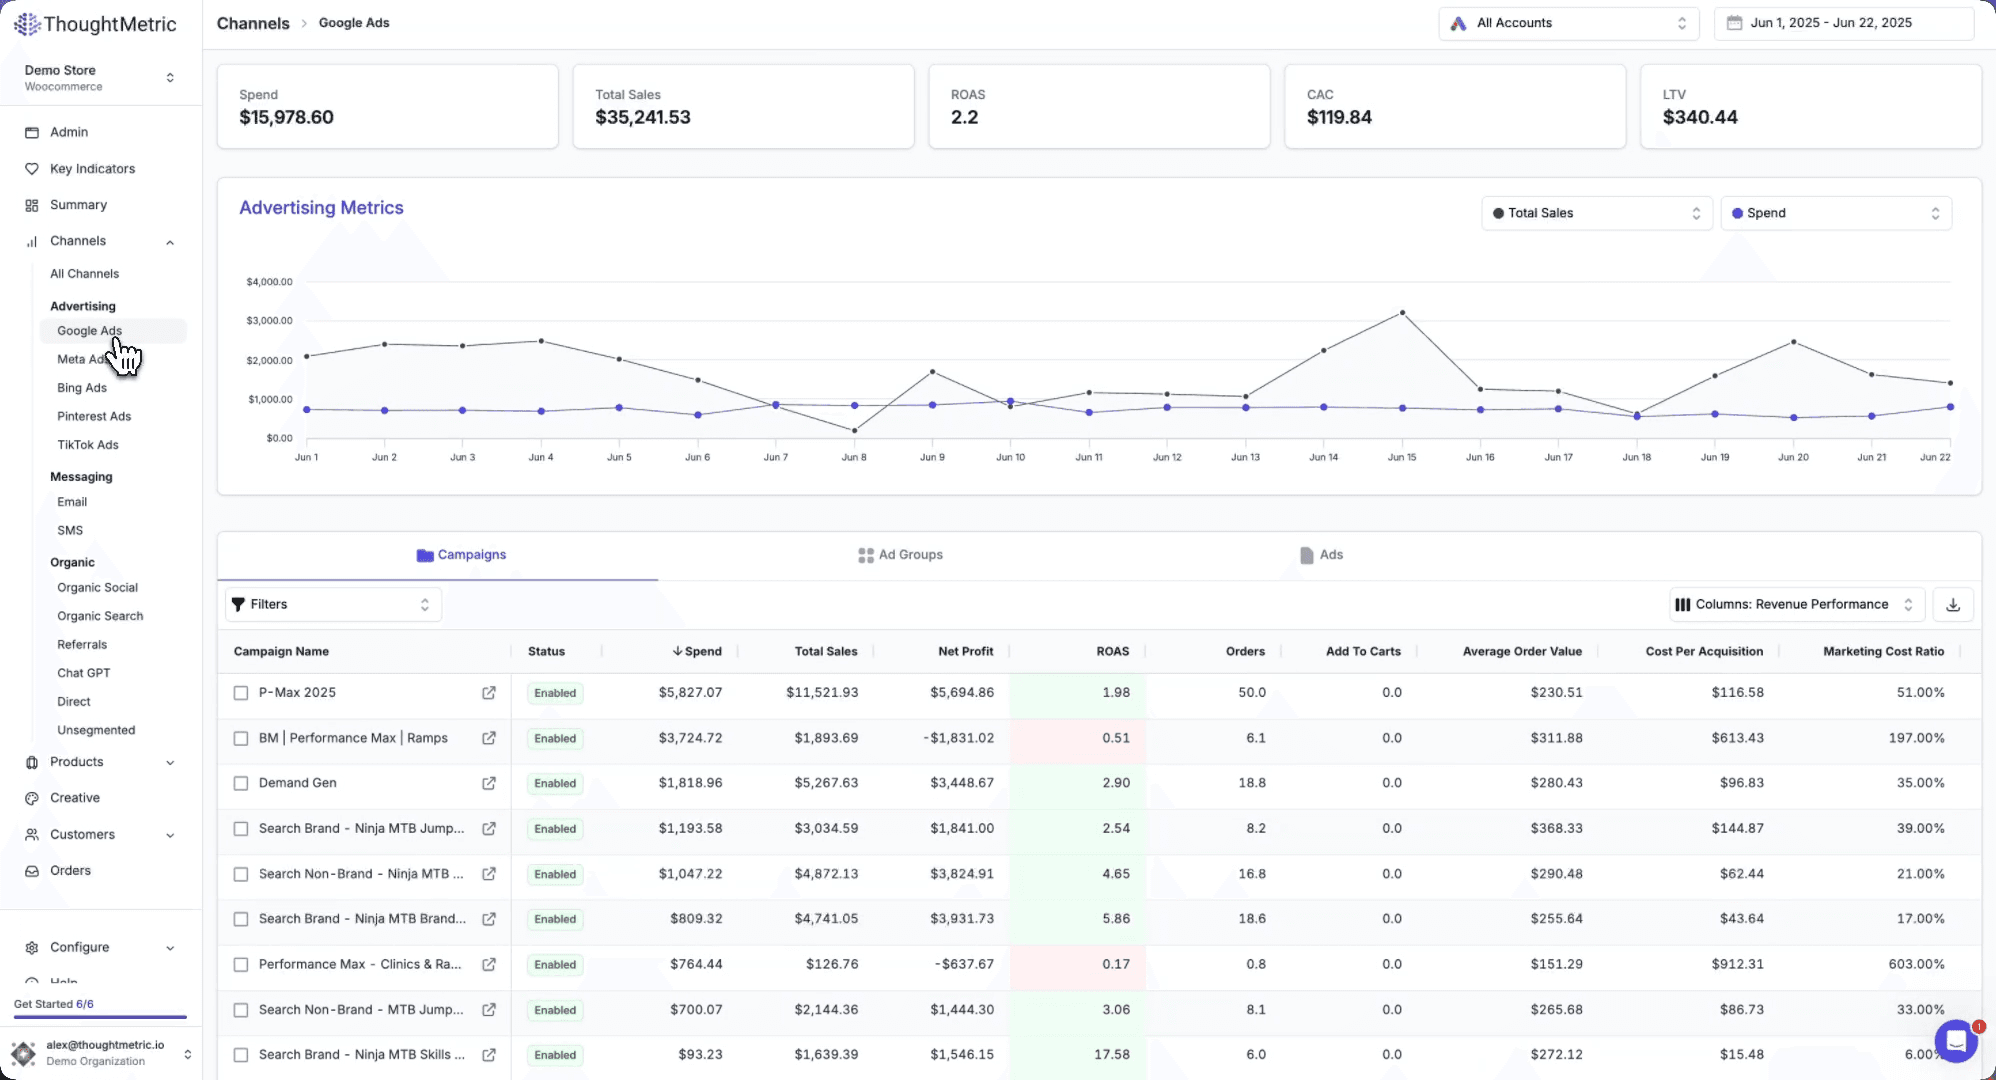The height and width of the screenshot is (1080, 1996).
Task: Download the campaigns table
Action: coord(1953,604)
